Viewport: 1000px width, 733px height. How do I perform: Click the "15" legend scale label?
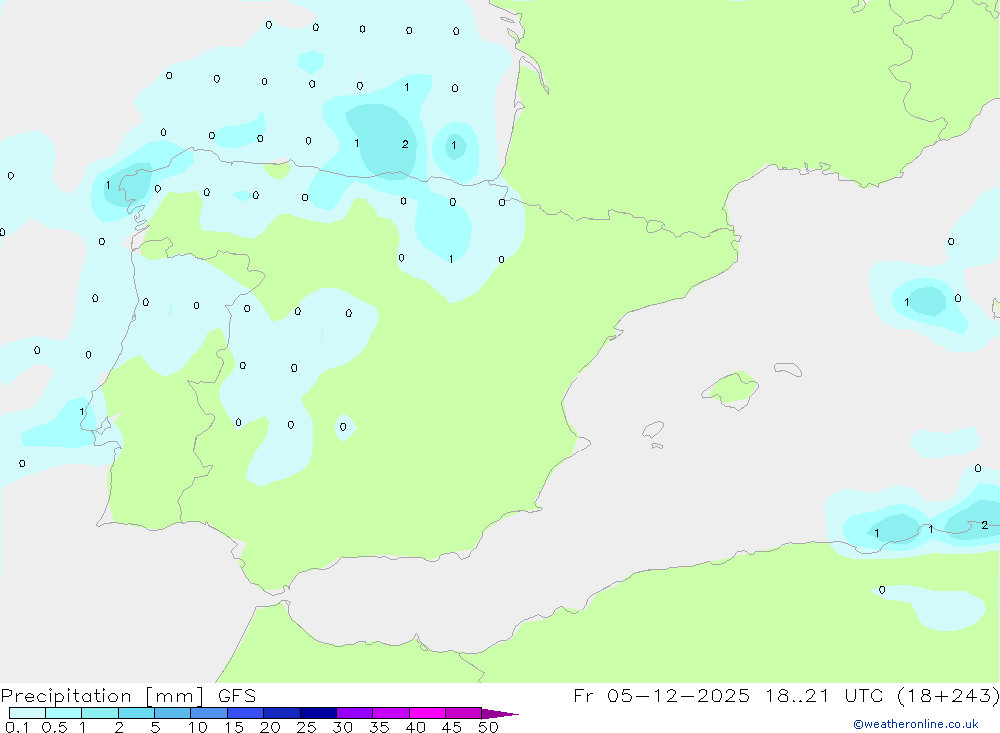pyautogui.click(x=234, y=727)
